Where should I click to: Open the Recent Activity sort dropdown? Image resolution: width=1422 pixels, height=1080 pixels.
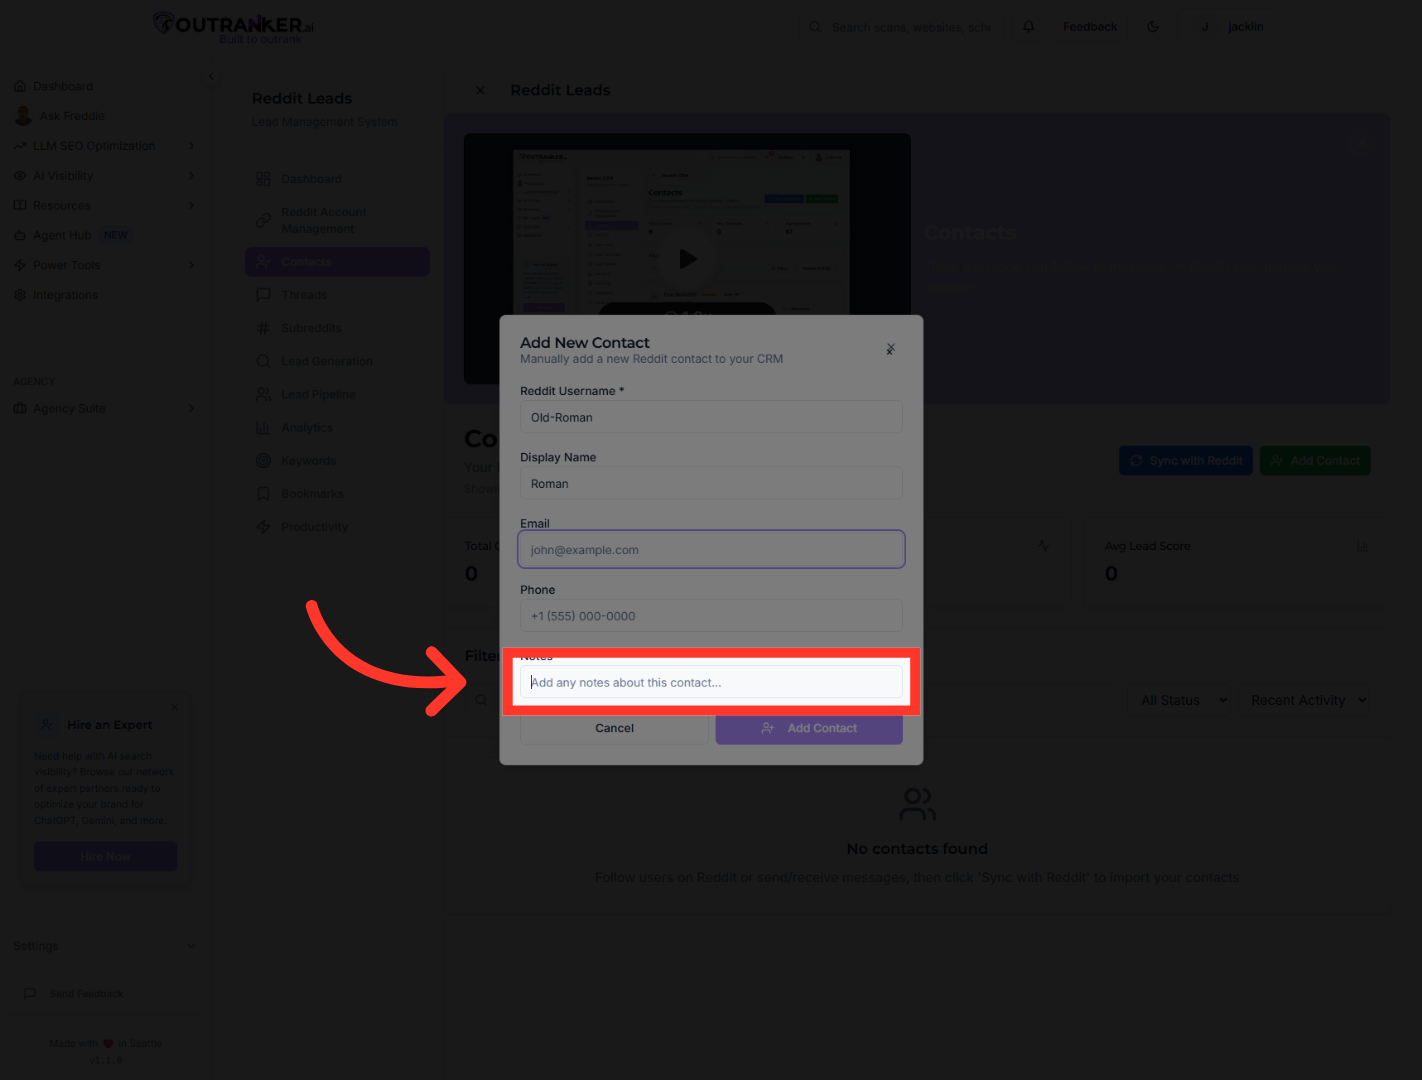pos(1309,701)
